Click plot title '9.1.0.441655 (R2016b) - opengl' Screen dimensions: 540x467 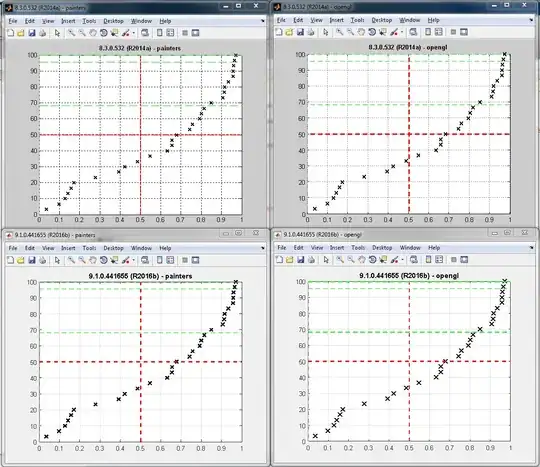[x=409, y=276]
